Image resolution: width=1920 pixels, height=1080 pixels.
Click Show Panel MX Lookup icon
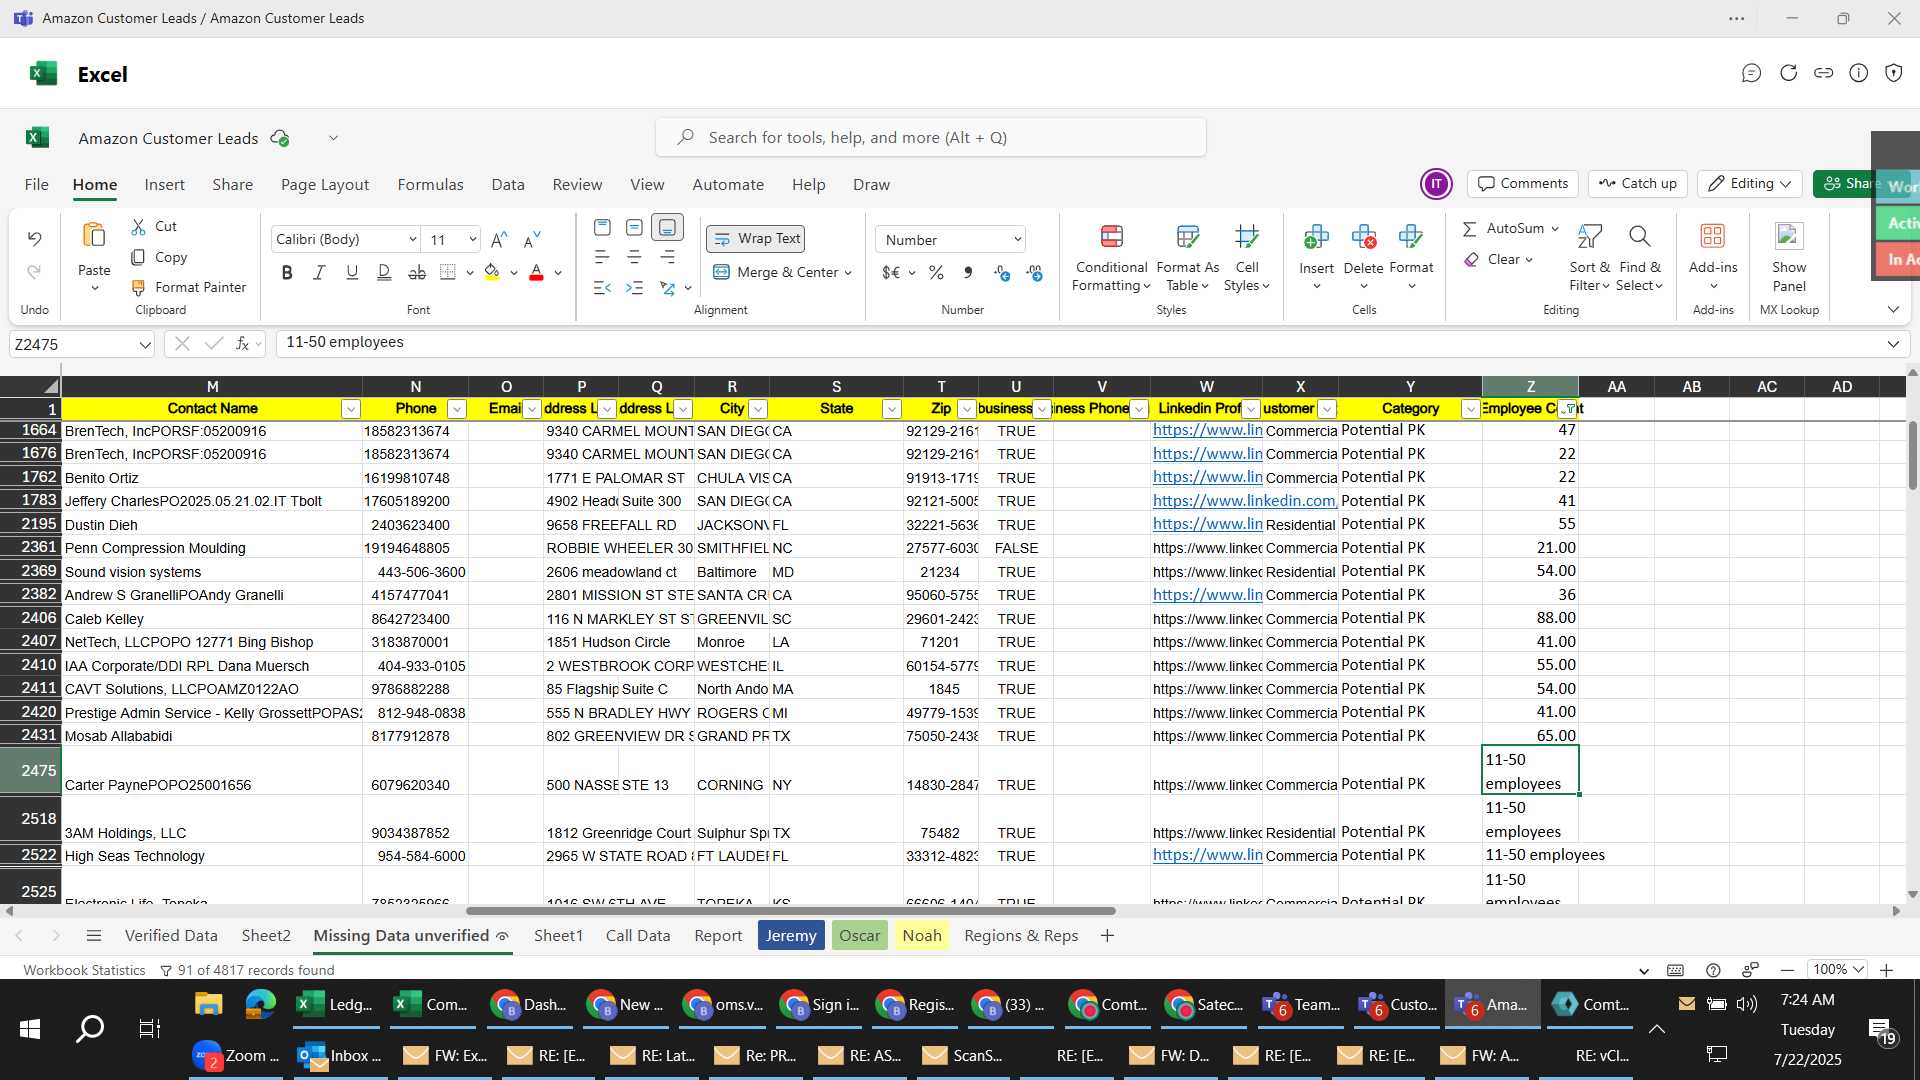(x=1789, y=237)
